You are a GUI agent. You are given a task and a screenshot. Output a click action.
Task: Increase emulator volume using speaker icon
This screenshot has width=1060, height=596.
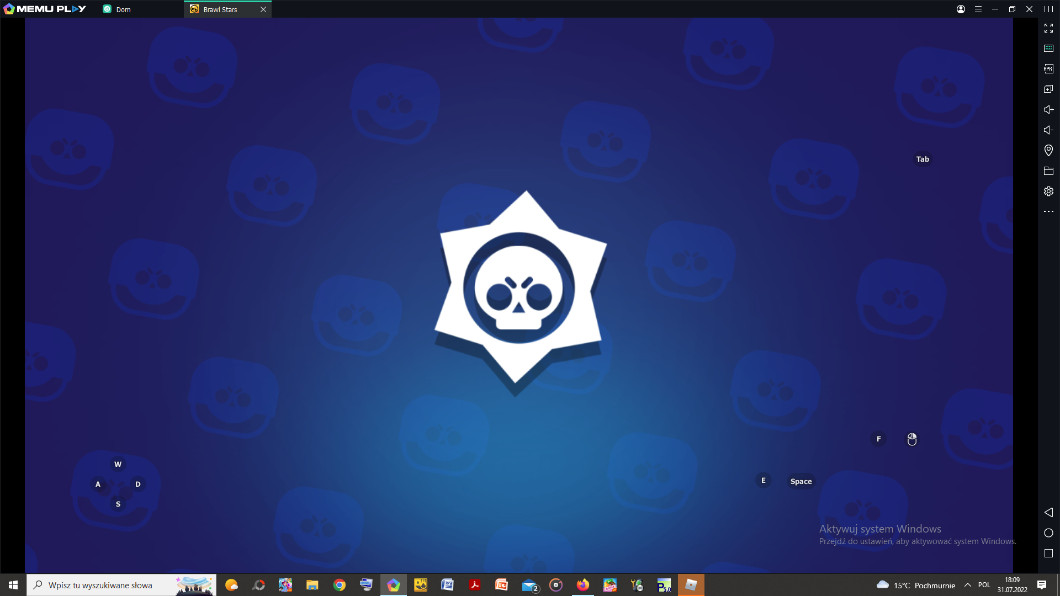[x=1048, y=110]
